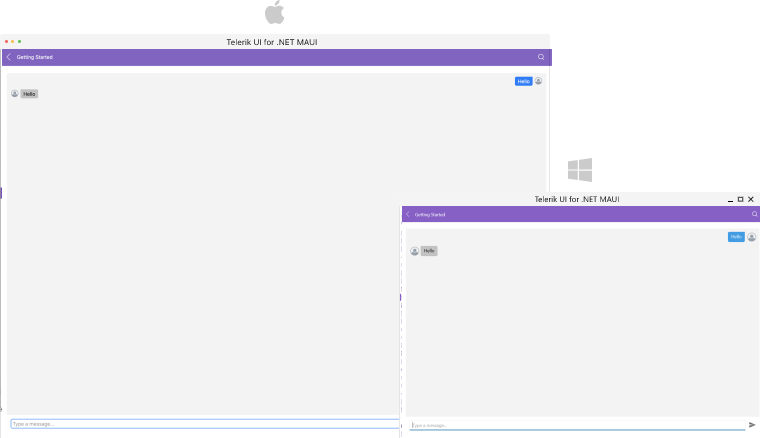
Task: Select blue Hello message bubble in Windows window
Action: point(736,237)
